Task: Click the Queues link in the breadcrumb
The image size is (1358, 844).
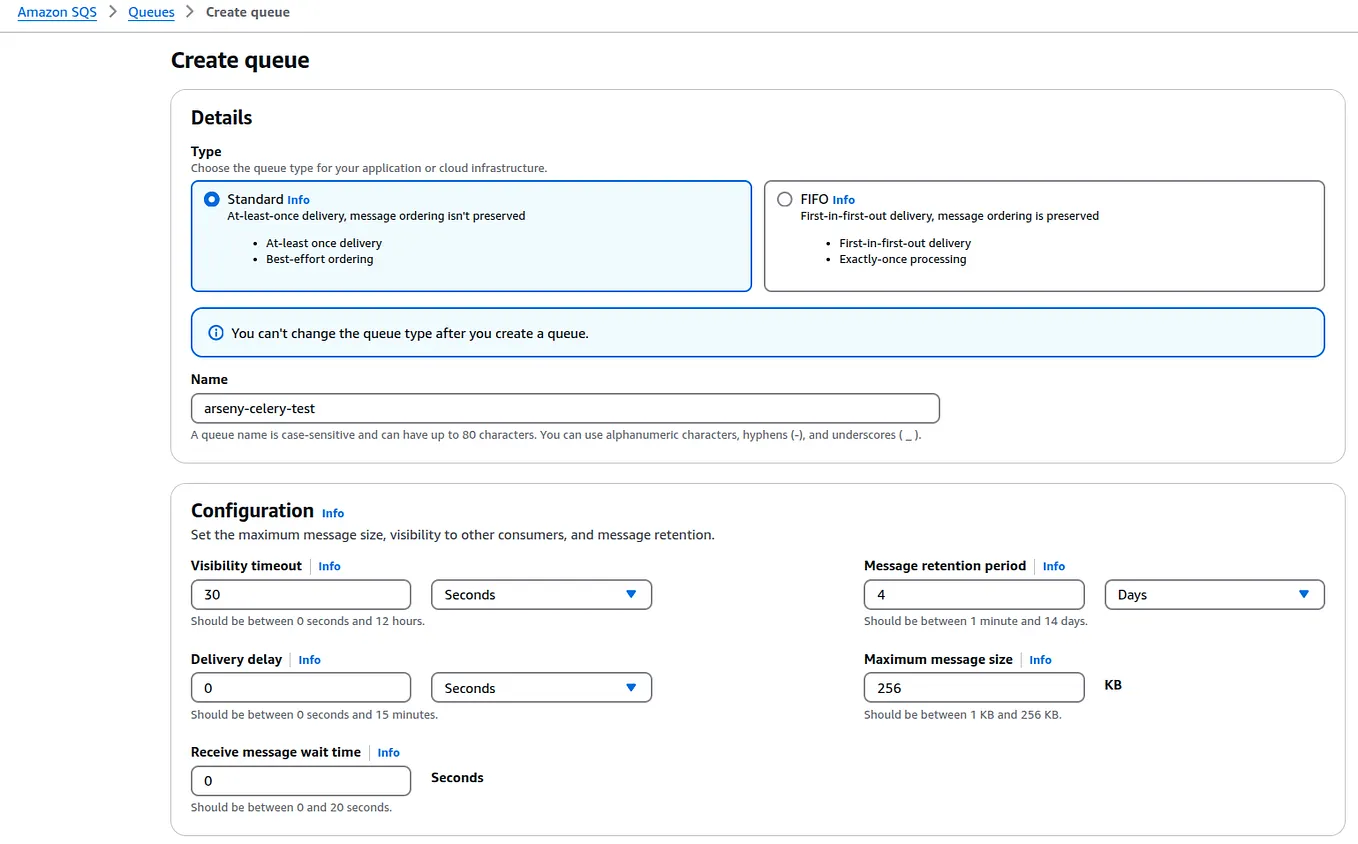Action: pos(151,12)
